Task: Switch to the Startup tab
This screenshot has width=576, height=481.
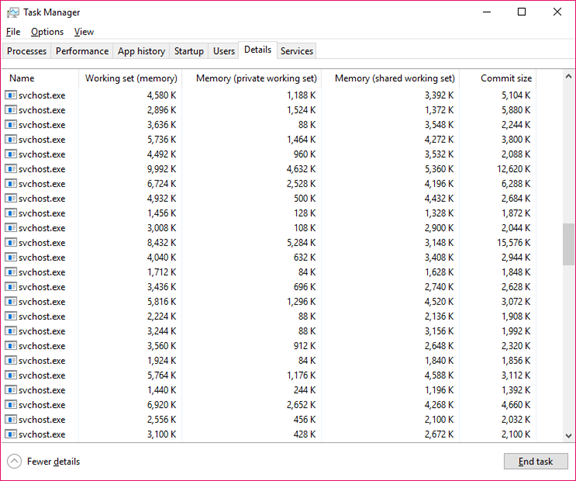Action: tap(189, 51)
